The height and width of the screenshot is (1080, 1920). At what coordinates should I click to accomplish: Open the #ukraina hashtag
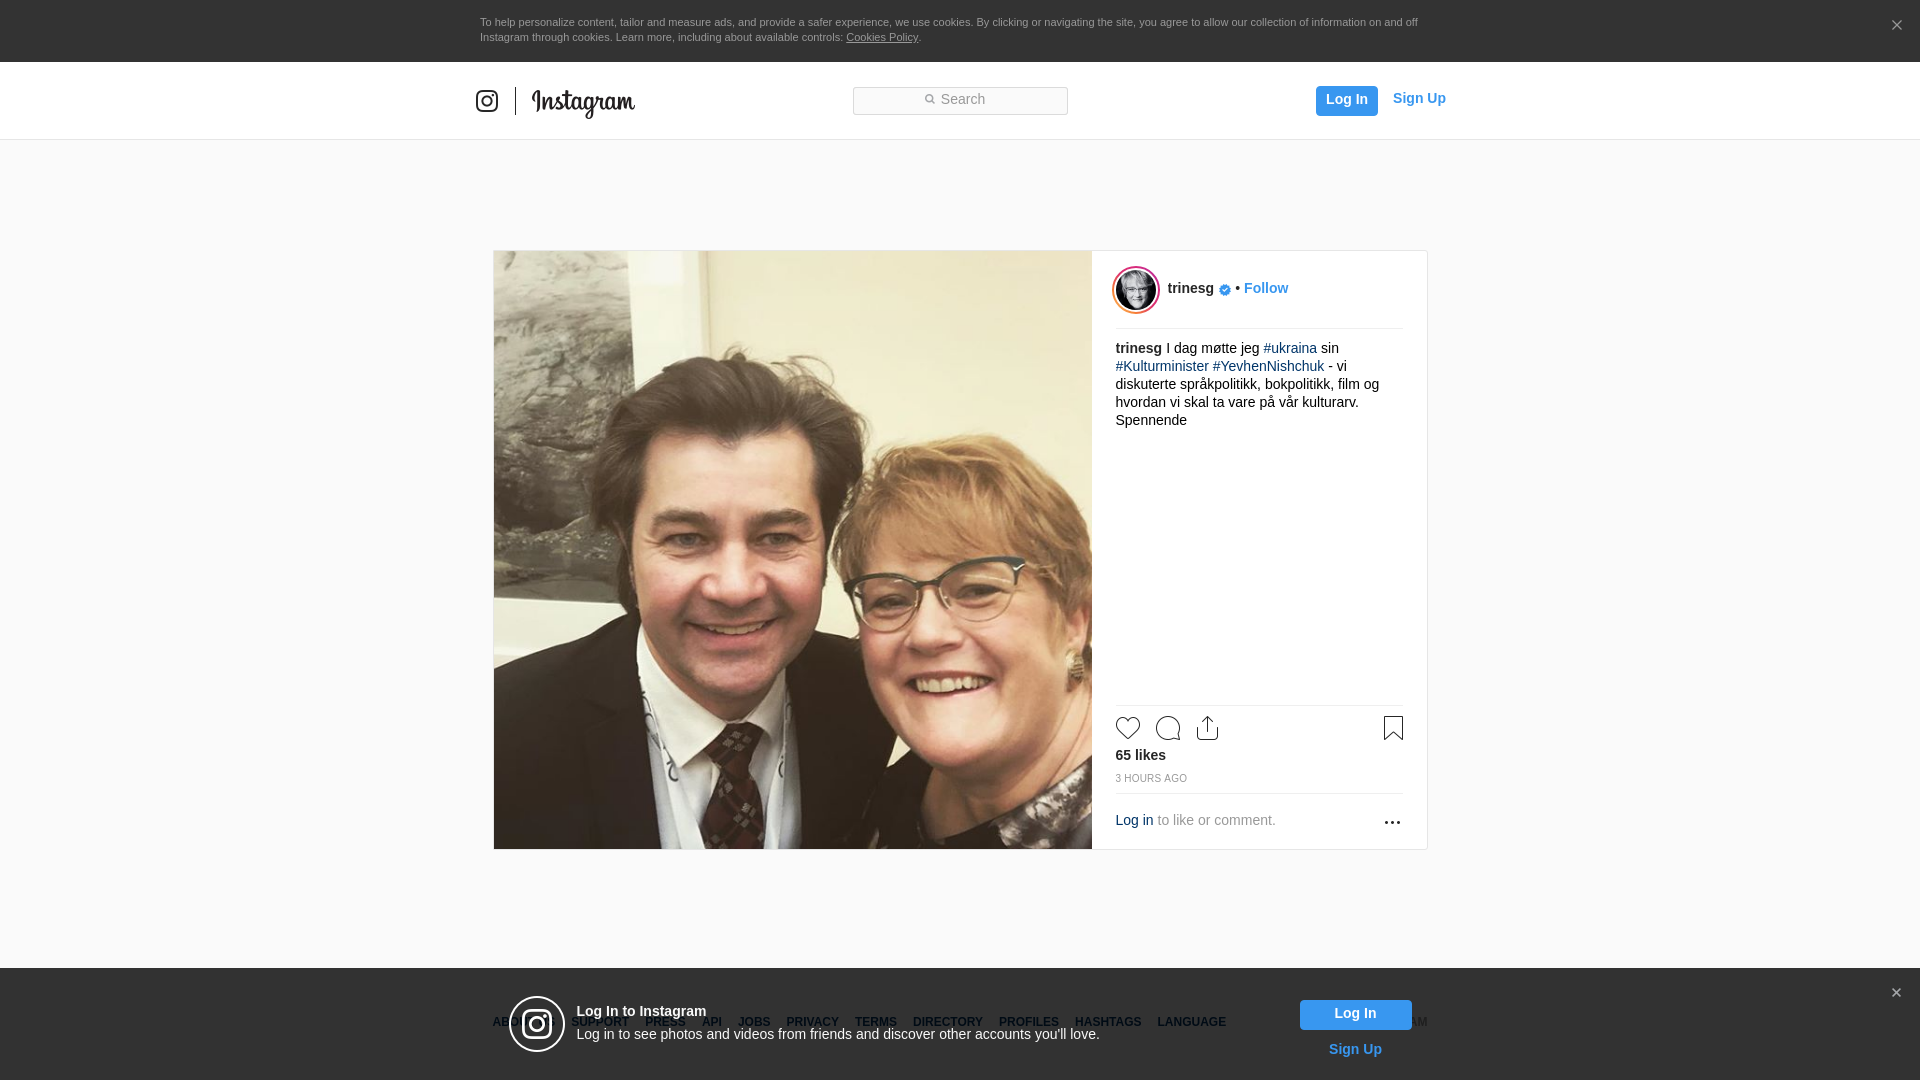[1290, 348]
